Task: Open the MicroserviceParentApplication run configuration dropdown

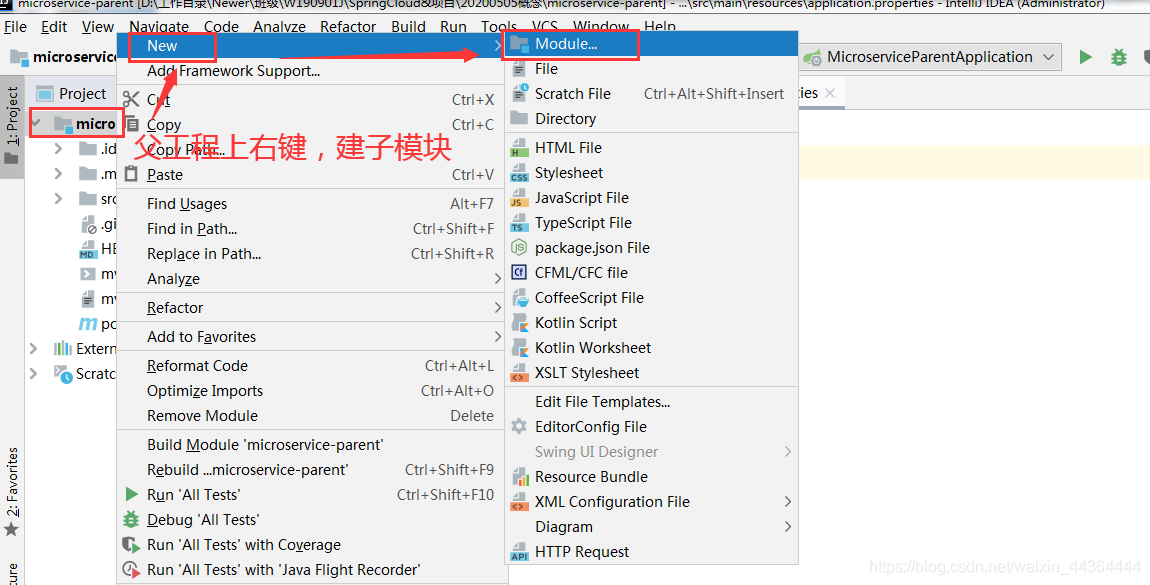Action: [931, 57]
